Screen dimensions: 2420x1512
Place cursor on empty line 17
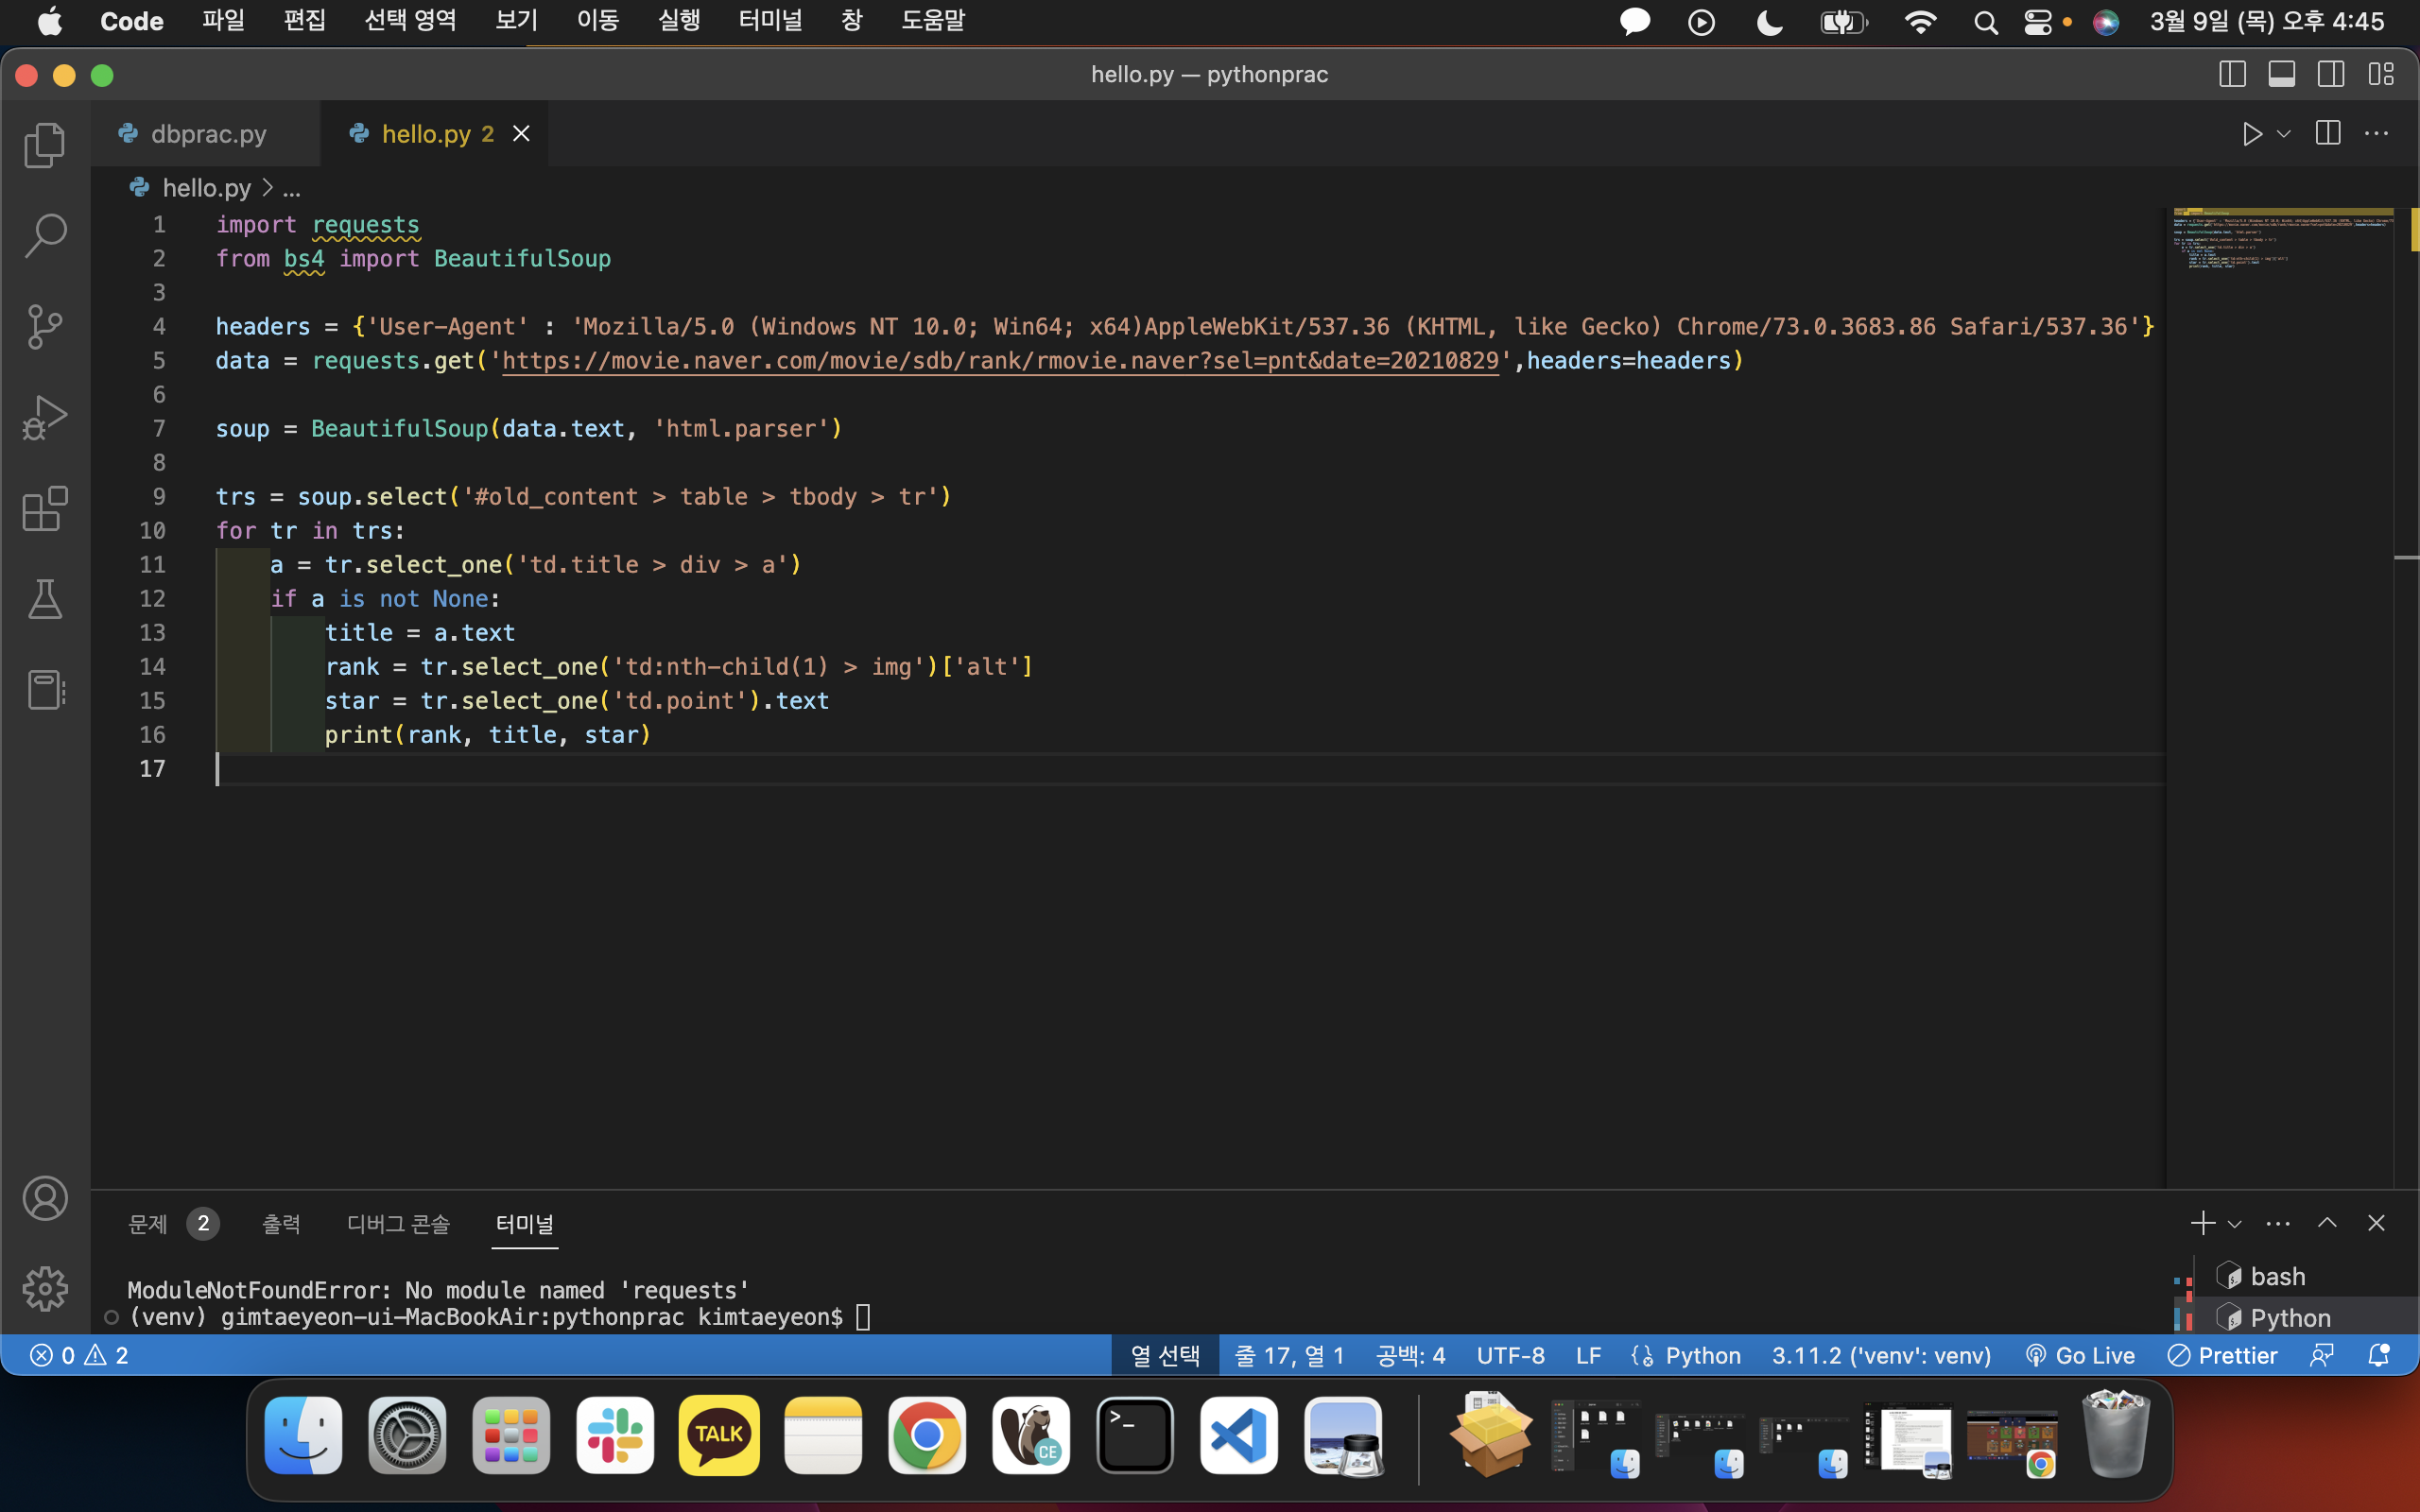click(1190, 769)
